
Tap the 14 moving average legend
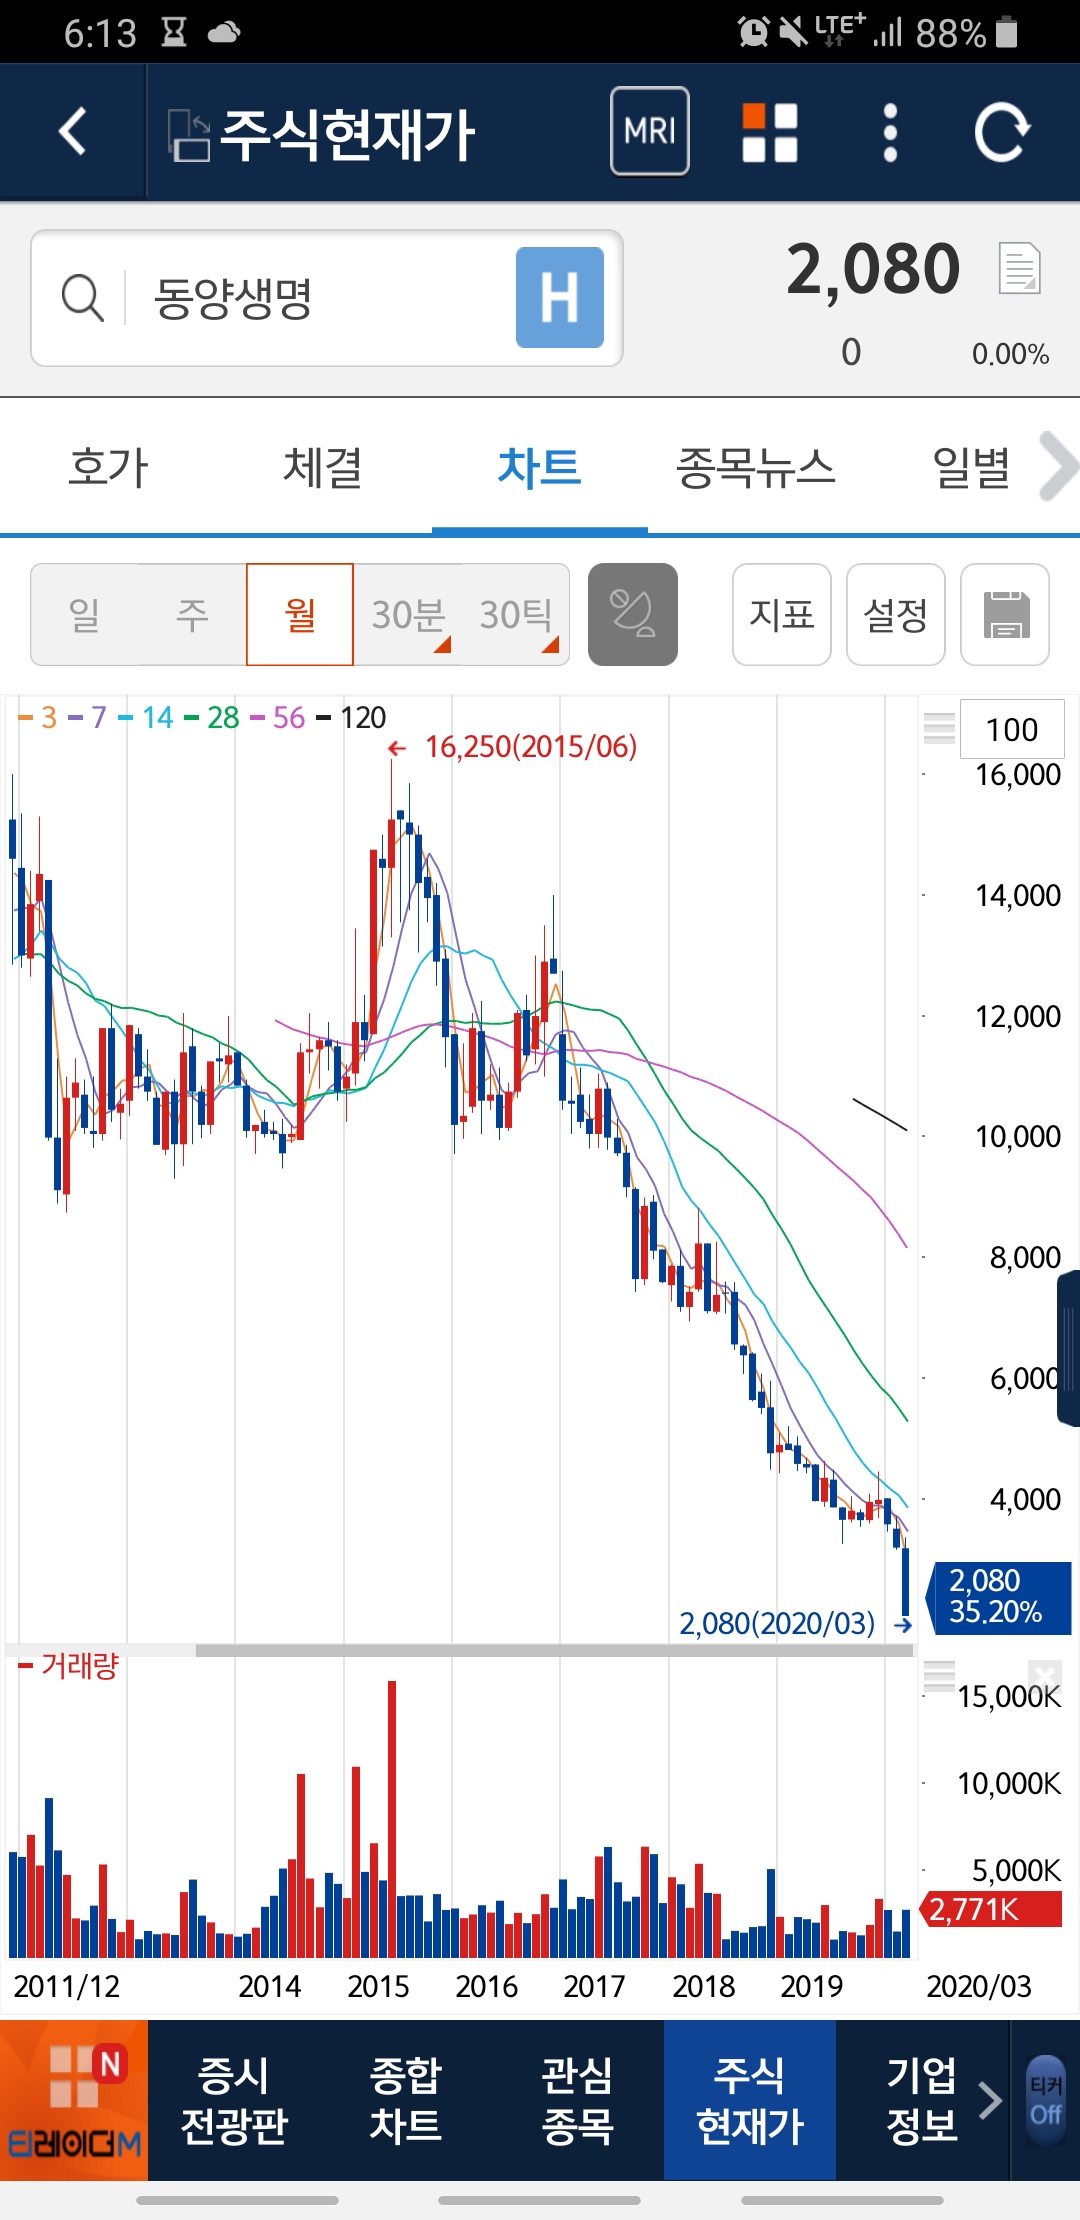(x=146, y=717)
